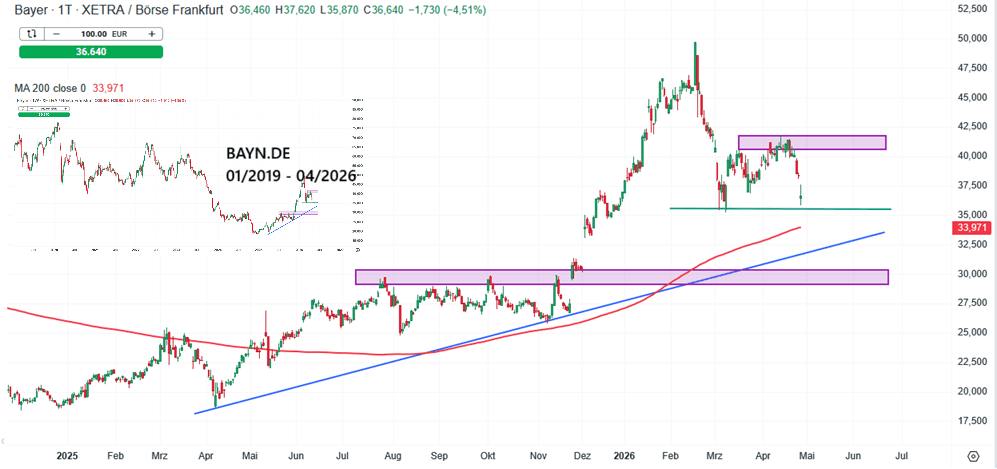Click the 27,500 price axis label
The height and width of the screenshot is (469, 997).
click(972, 303)
